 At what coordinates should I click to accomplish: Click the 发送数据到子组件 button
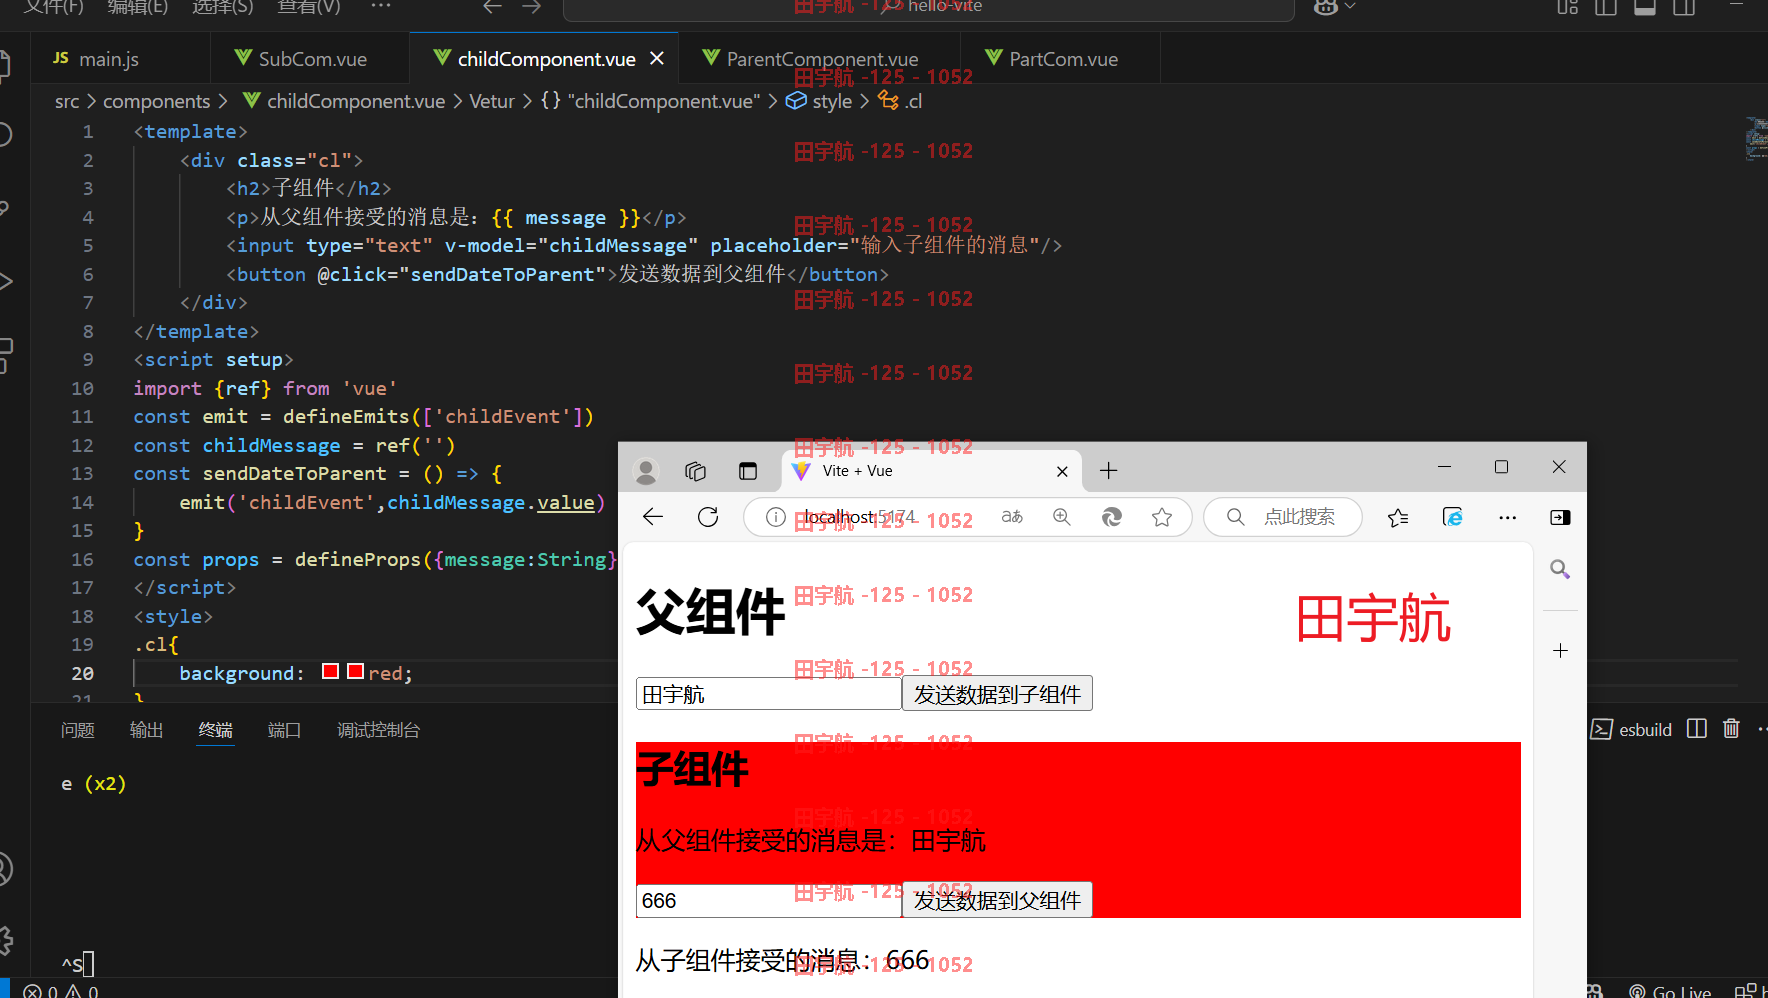[x=997, y=694]
